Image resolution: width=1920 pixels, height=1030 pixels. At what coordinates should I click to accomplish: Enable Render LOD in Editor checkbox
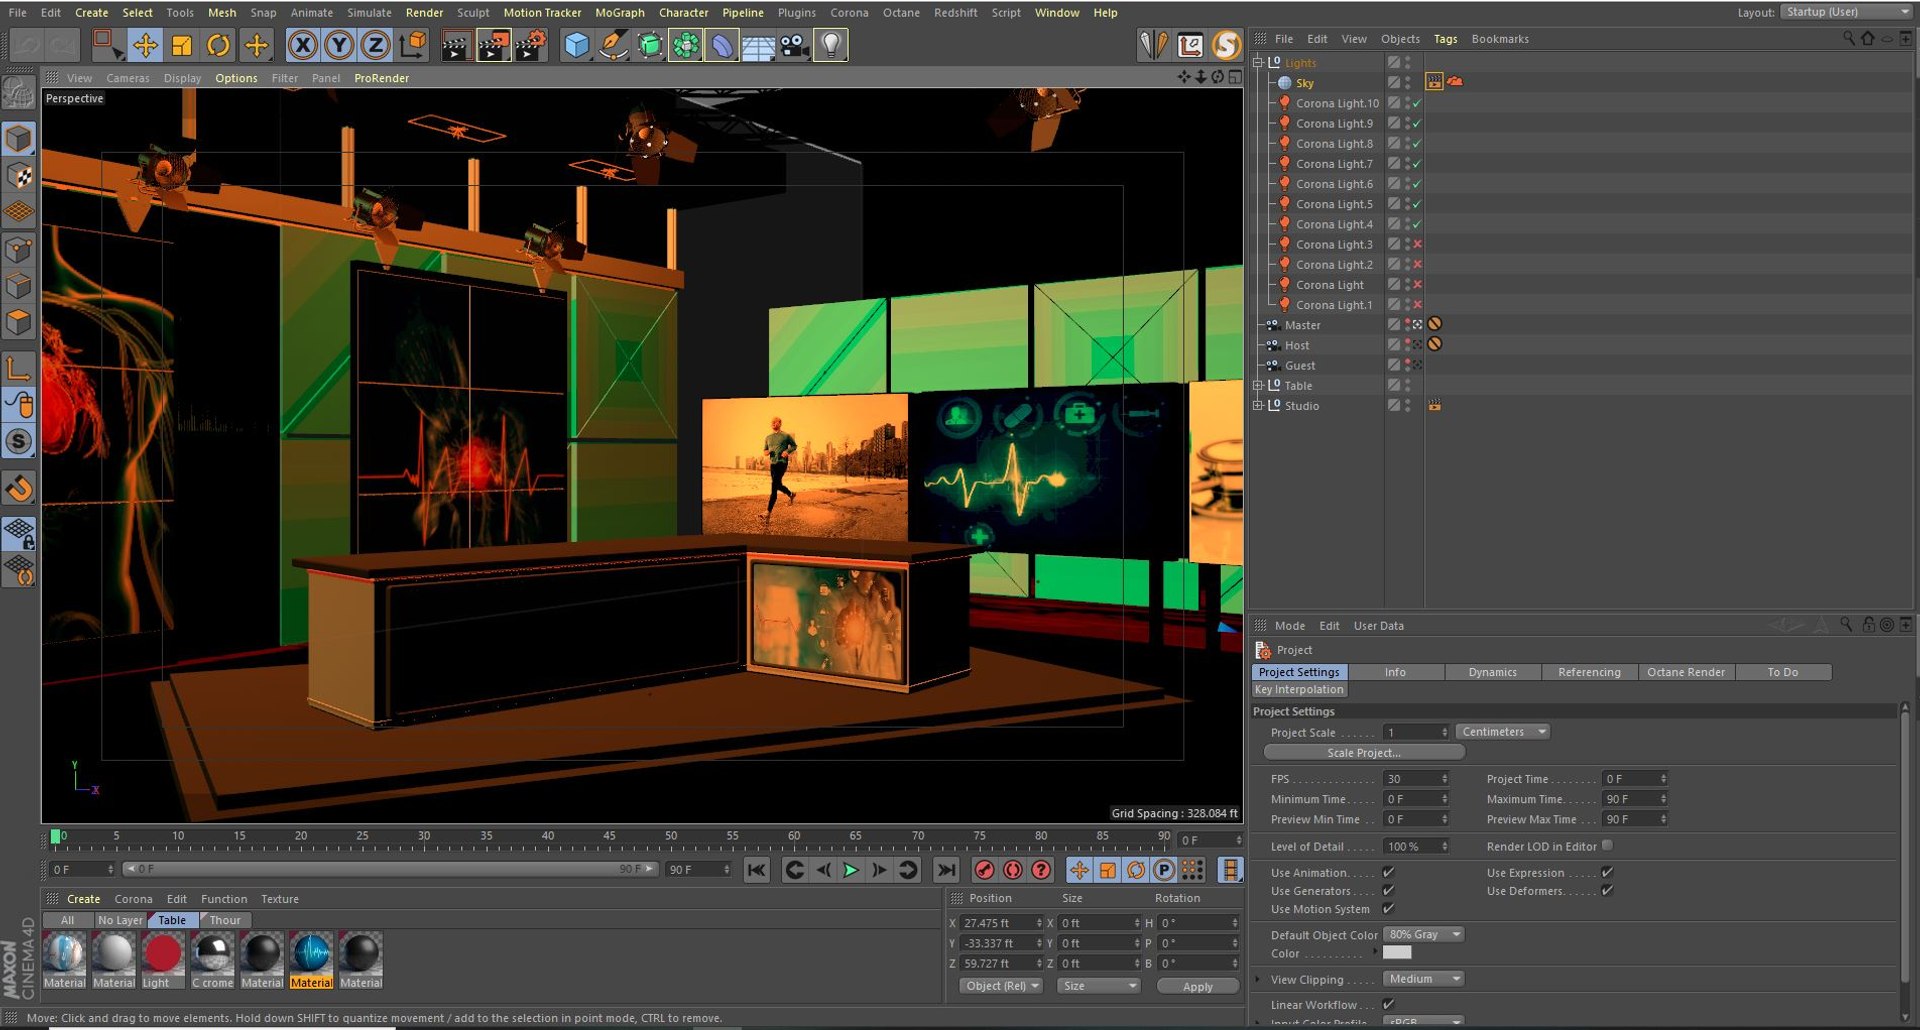coord(1607,845)
